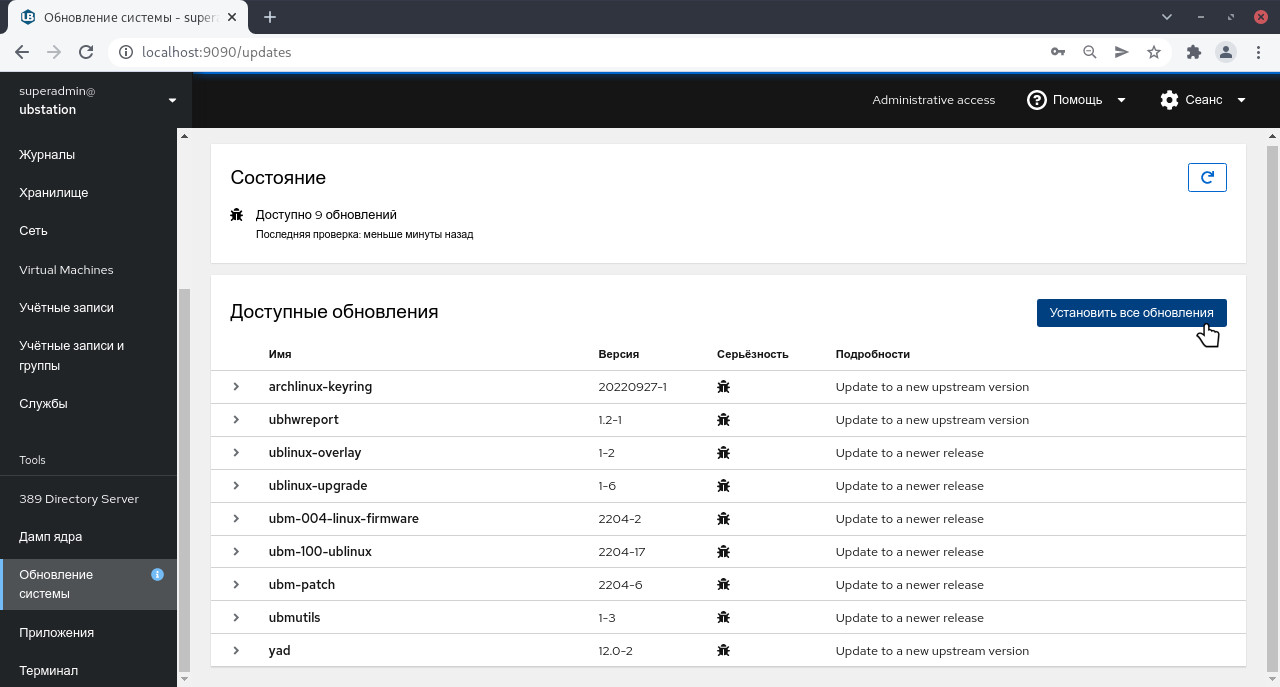Screen dimensions: 1280x687
Task: Click severity bug icon for yad
Action: [723, 651]
